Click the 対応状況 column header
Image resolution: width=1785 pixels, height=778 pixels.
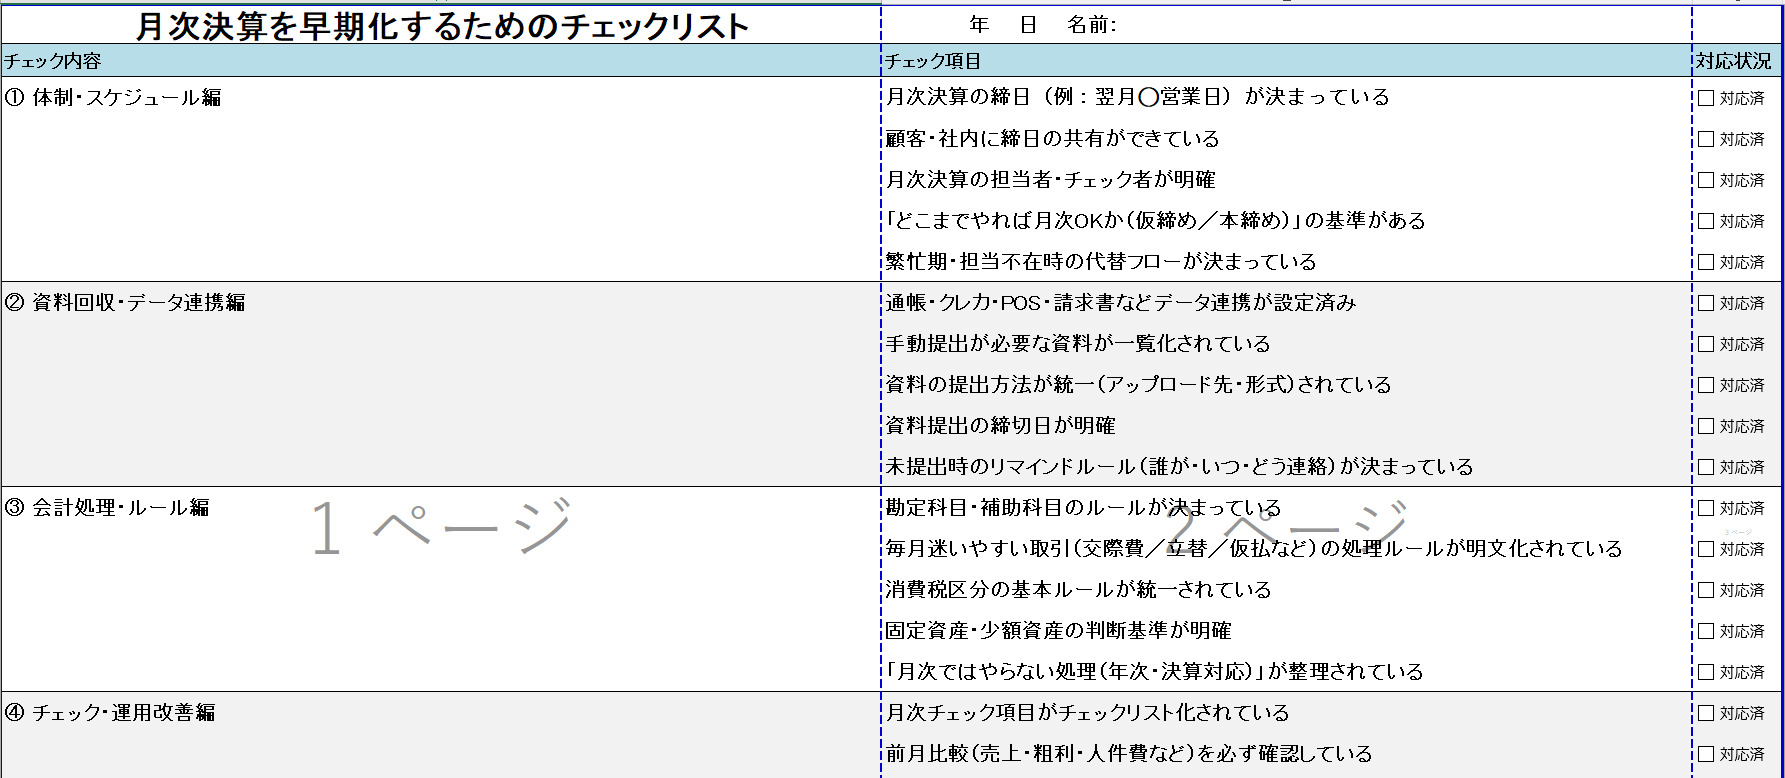[x=1733, y=61]
